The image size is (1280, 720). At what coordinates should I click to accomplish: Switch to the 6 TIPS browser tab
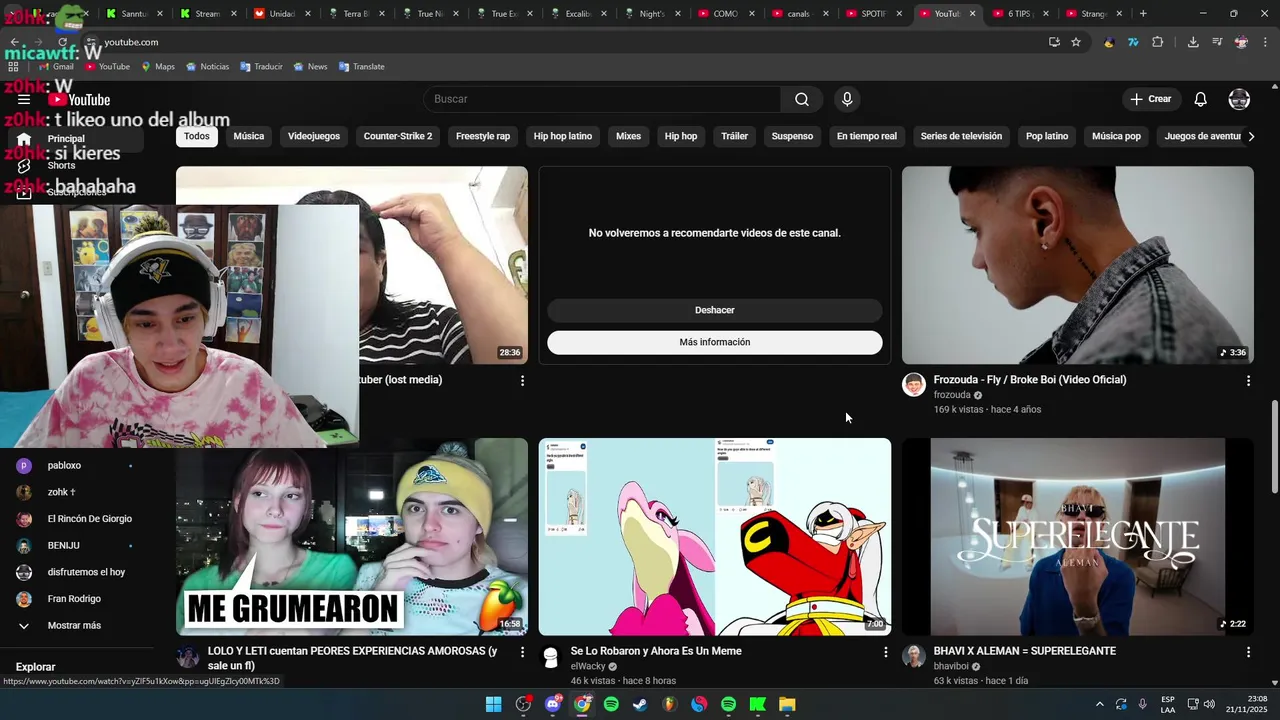click(1020, 14)
